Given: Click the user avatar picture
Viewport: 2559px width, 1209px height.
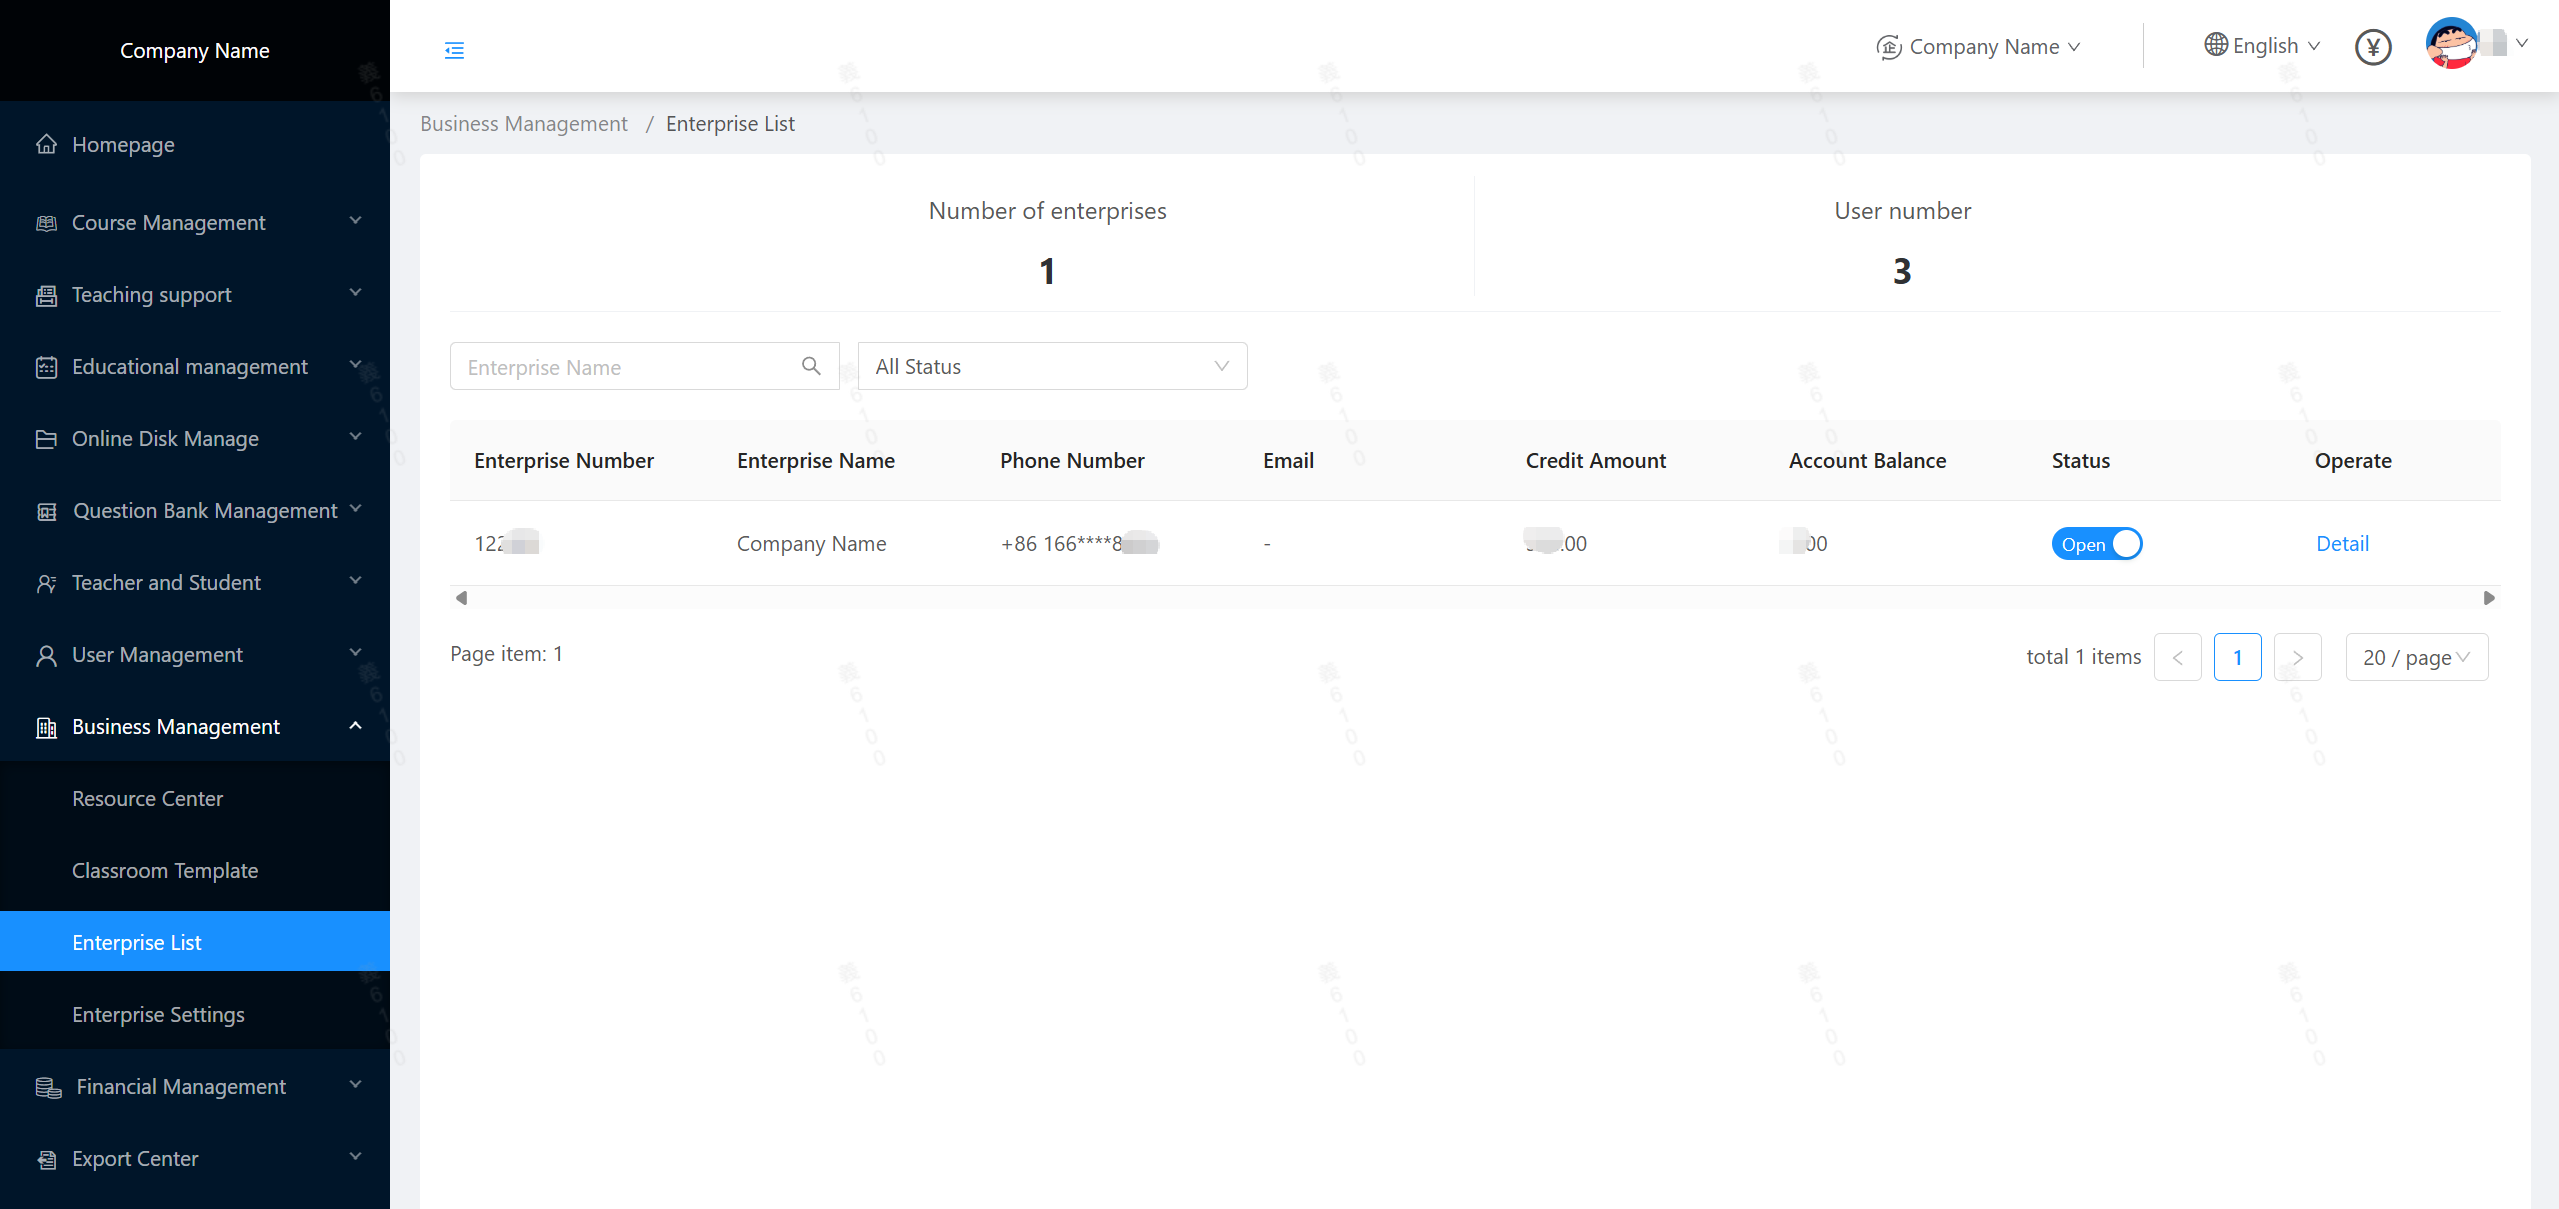Looking at the screenshot, I should click(2451, 44).
